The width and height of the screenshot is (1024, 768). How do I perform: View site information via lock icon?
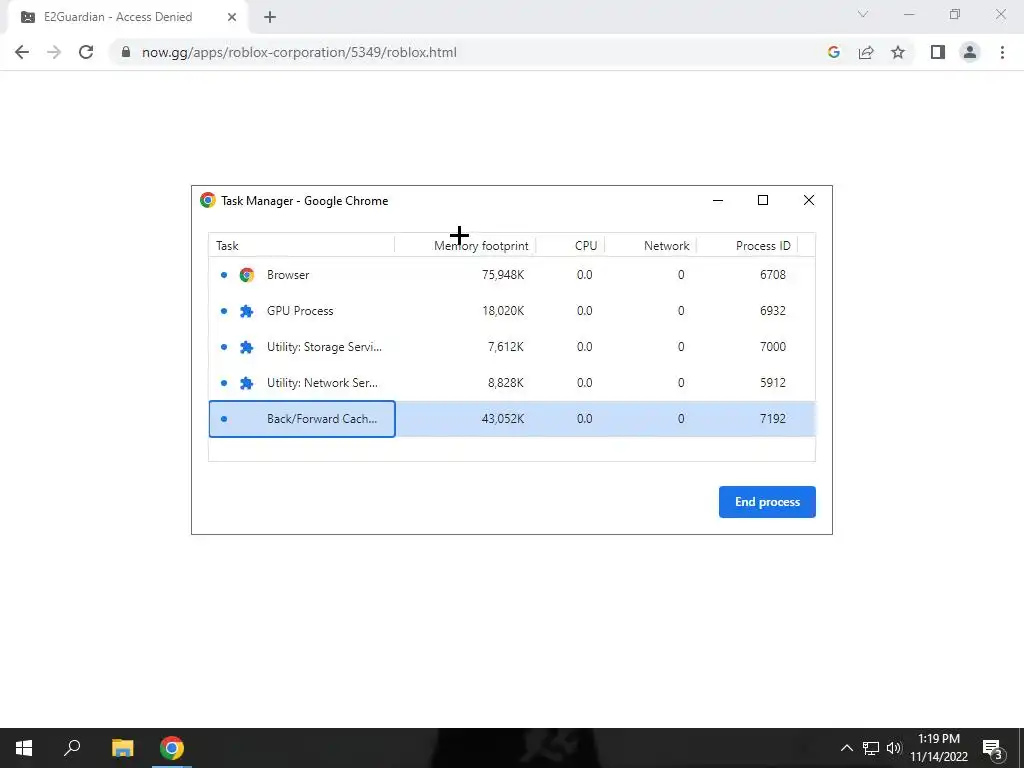(126, 52)
